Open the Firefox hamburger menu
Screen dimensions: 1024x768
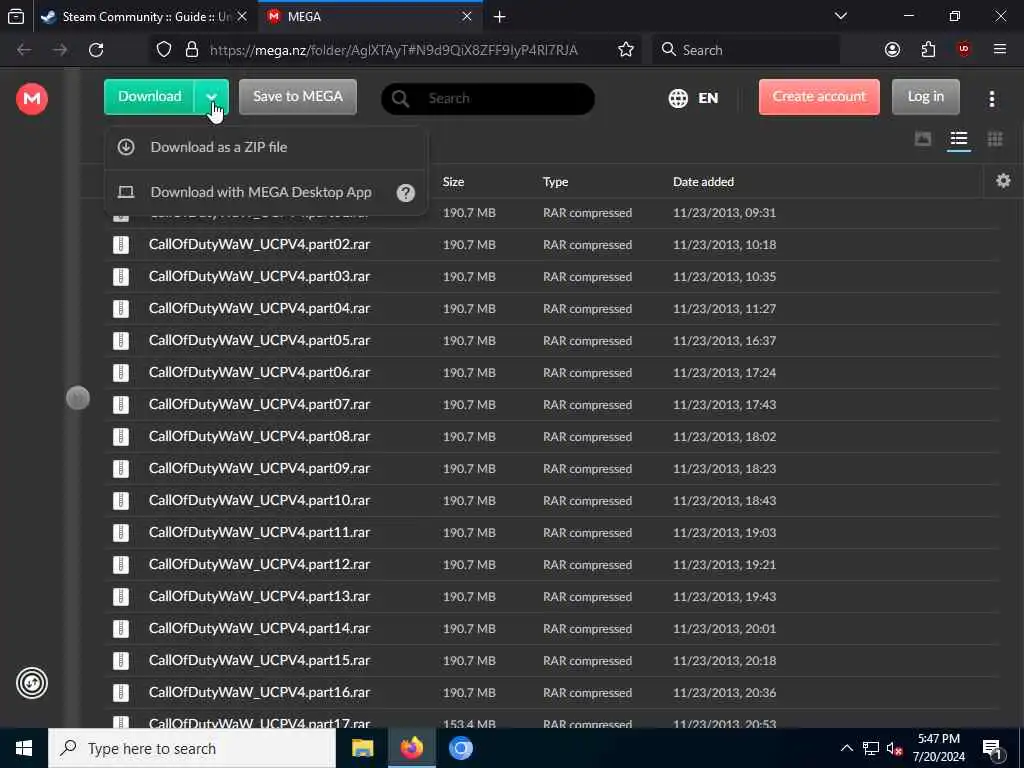coord(999,50)
